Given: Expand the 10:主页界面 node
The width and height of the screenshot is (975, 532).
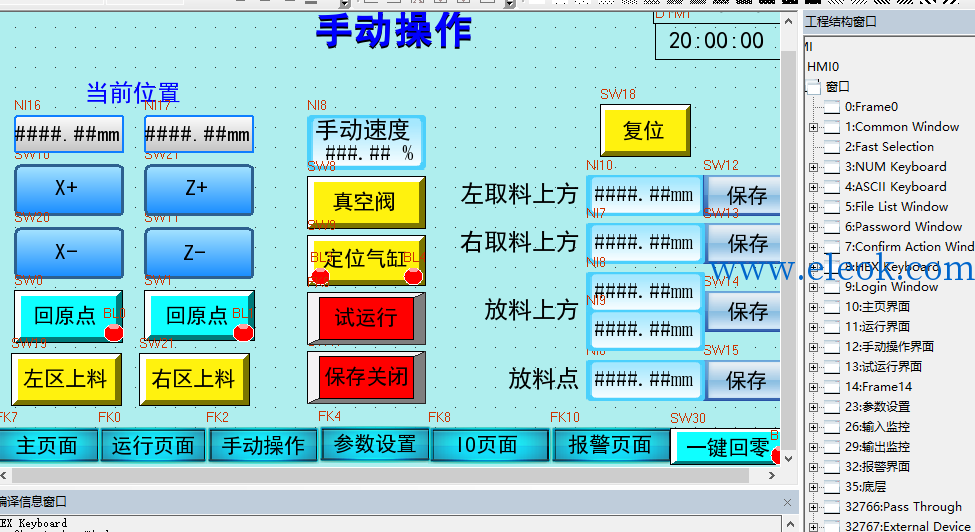Looking at the screenshot, I should pyautogui.click(x=813, y=307).
